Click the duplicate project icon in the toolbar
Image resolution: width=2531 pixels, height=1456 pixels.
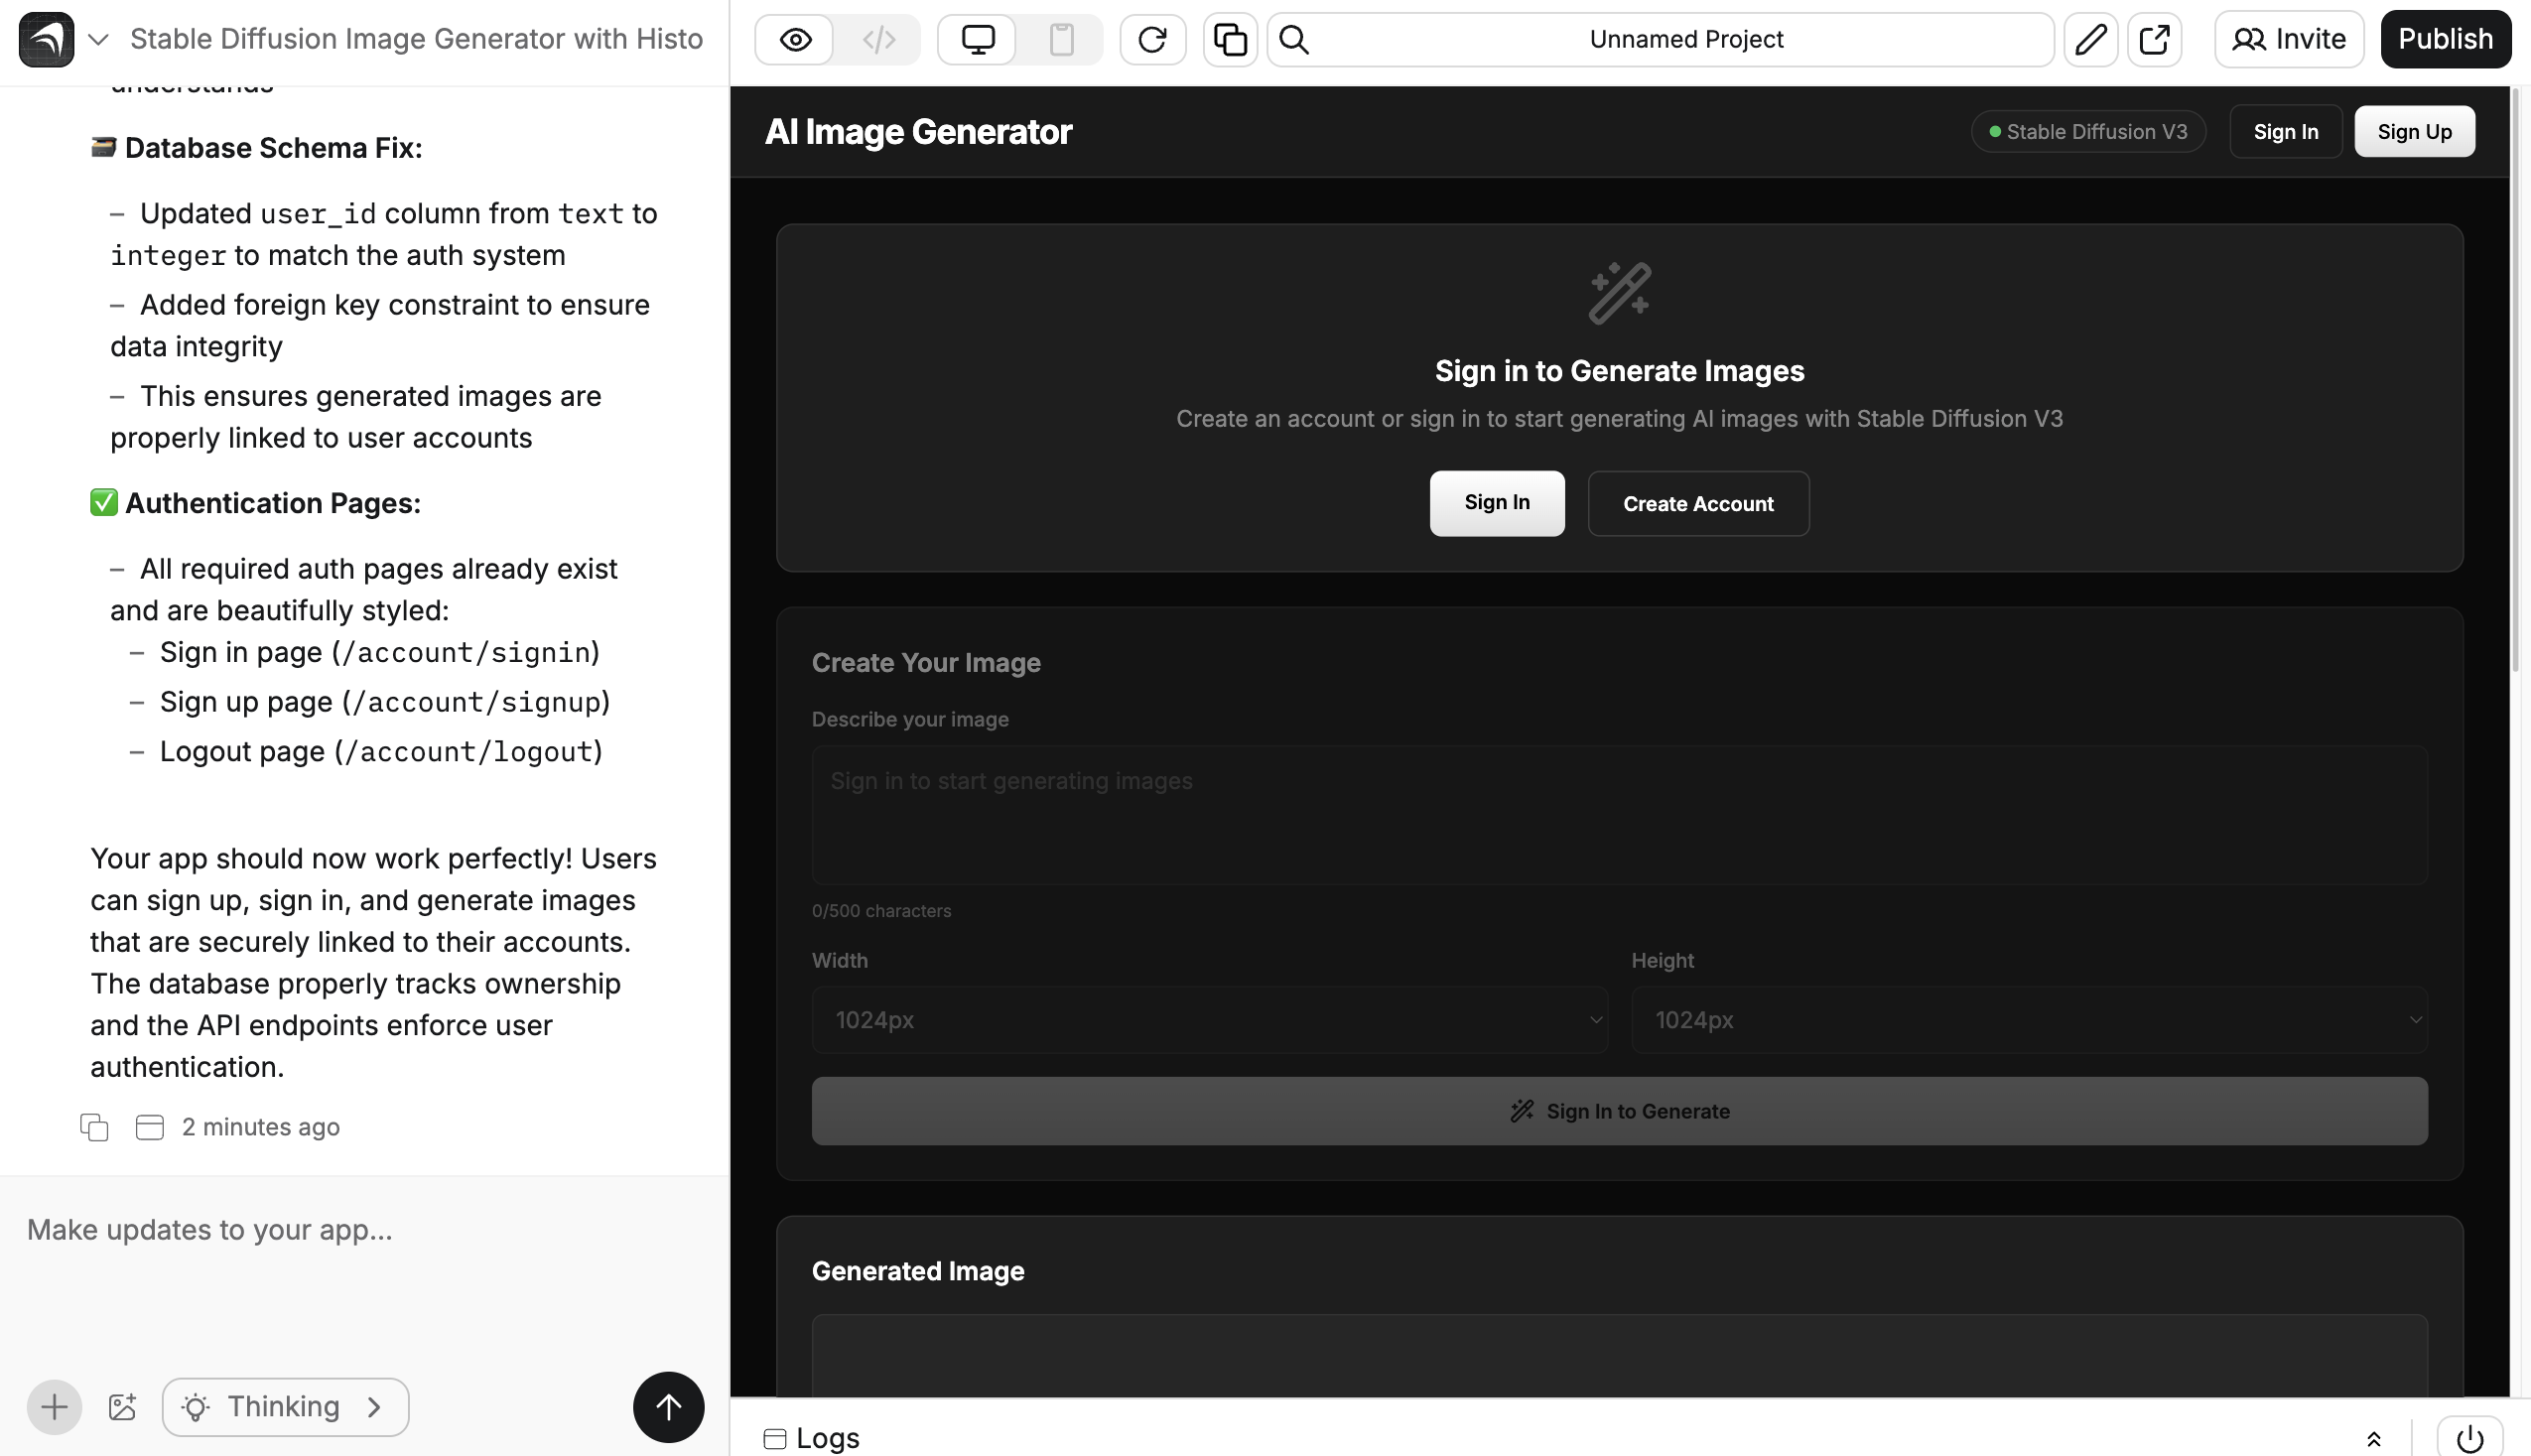1229,39
